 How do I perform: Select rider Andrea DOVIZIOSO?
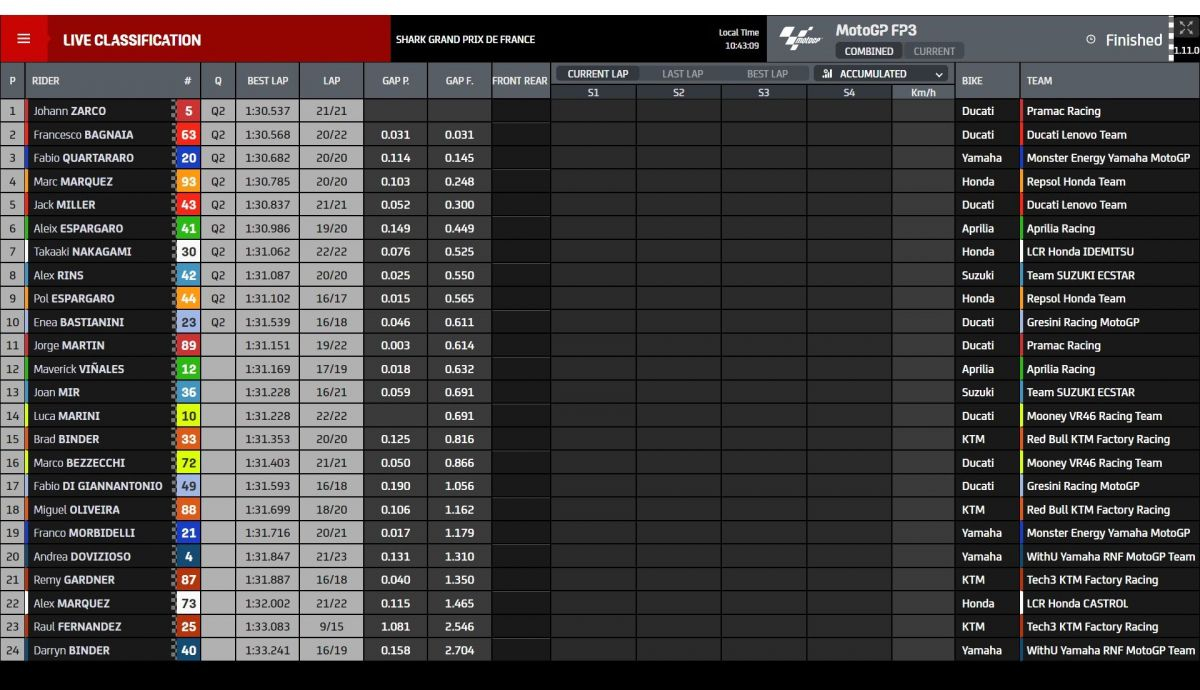[82, 557]
